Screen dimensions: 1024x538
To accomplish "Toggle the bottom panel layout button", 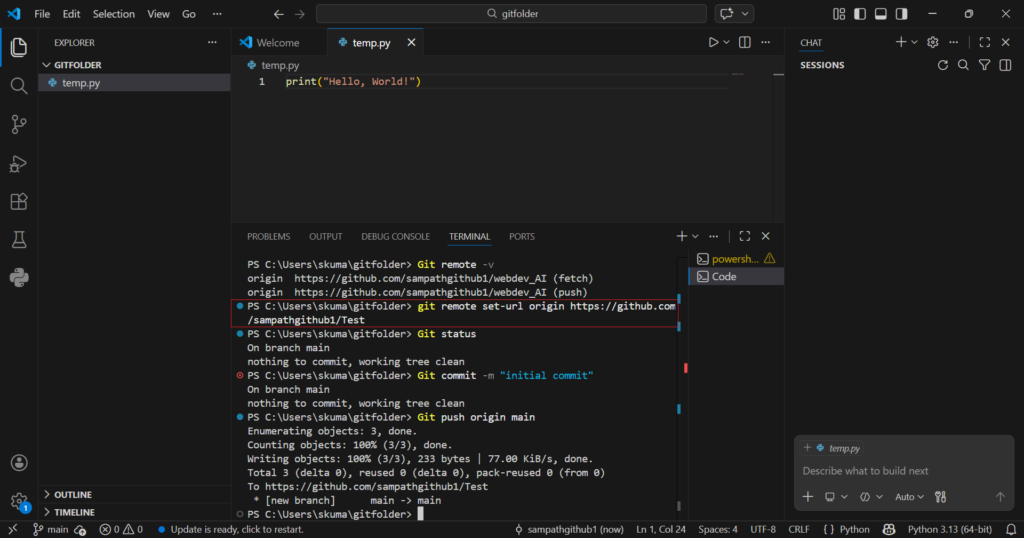I will click(x=881, y=14).
